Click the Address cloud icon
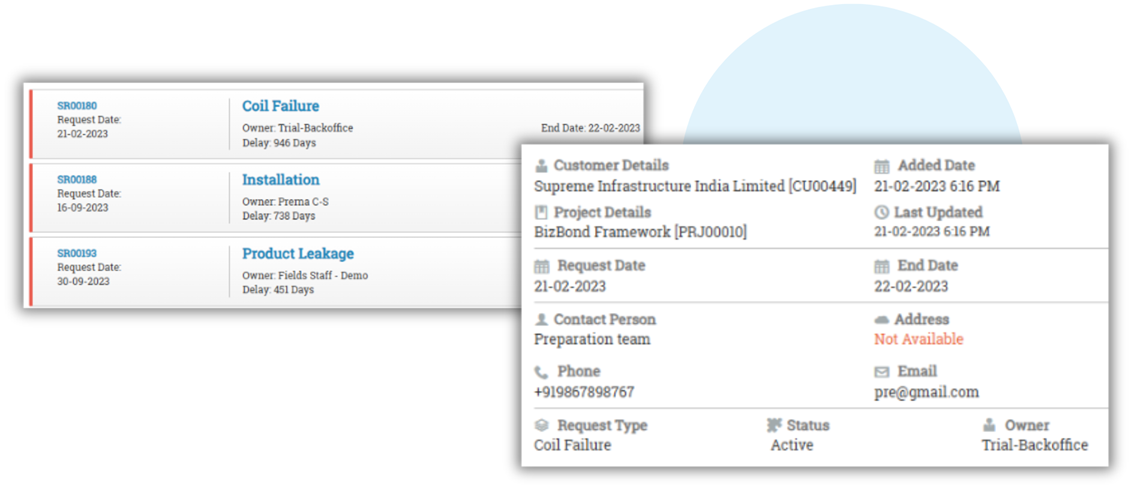This screenshot has width=1147, height=498. [x=881, y=320]
